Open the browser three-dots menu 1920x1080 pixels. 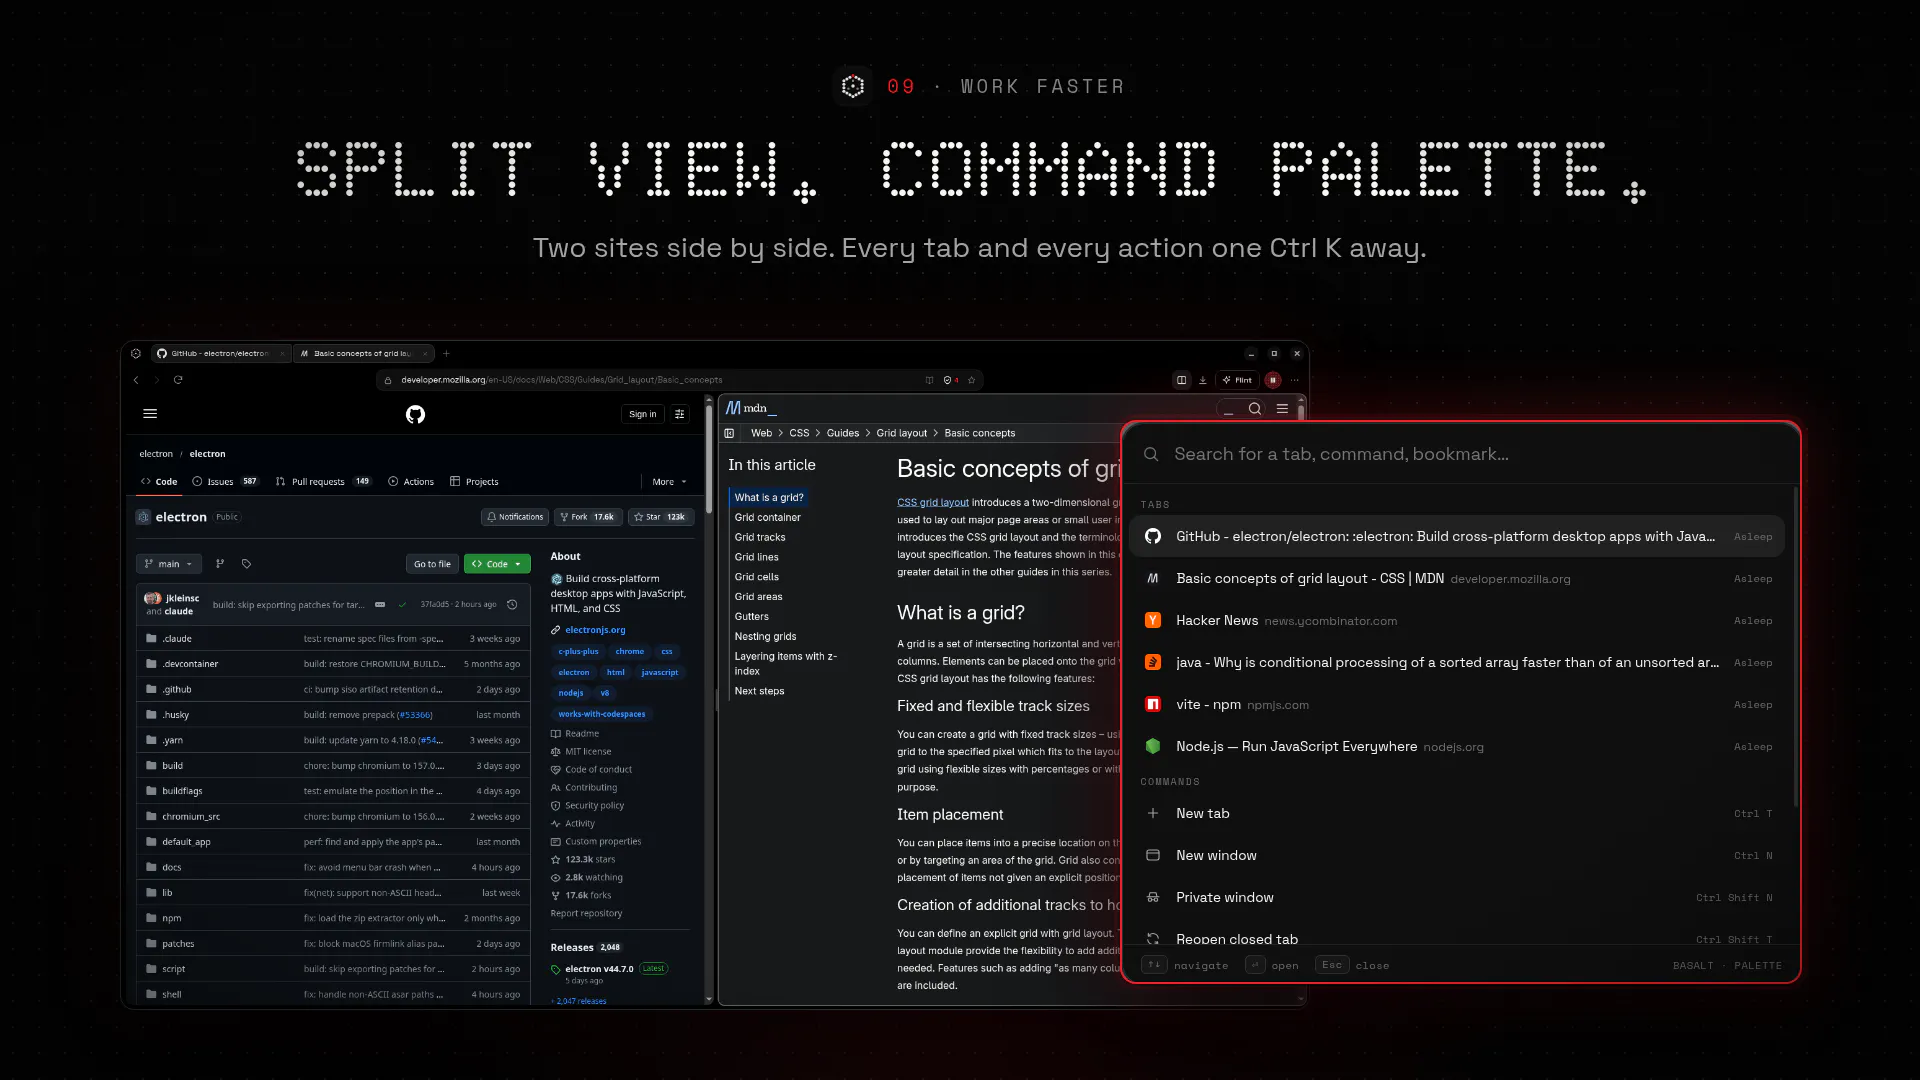click(1295, 380)
